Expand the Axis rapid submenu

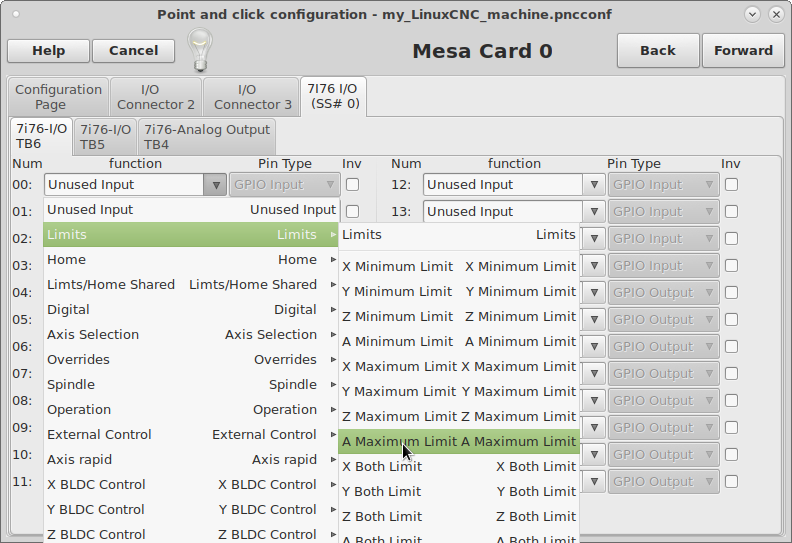click(x=191, y=460)
